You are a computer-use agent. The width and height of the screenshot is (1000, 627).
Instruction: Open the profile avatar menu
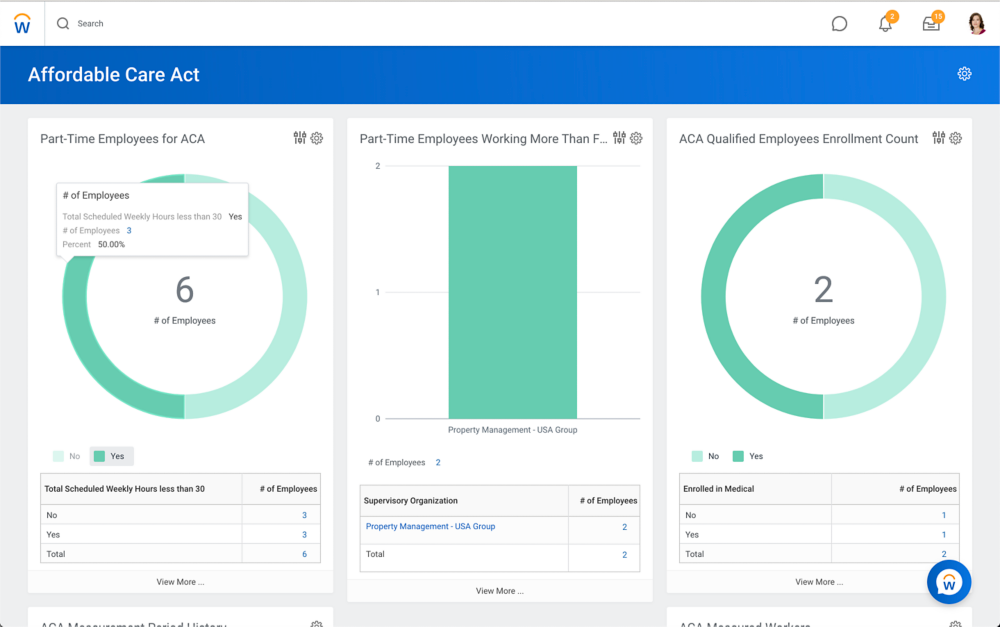tap(976, 23)
